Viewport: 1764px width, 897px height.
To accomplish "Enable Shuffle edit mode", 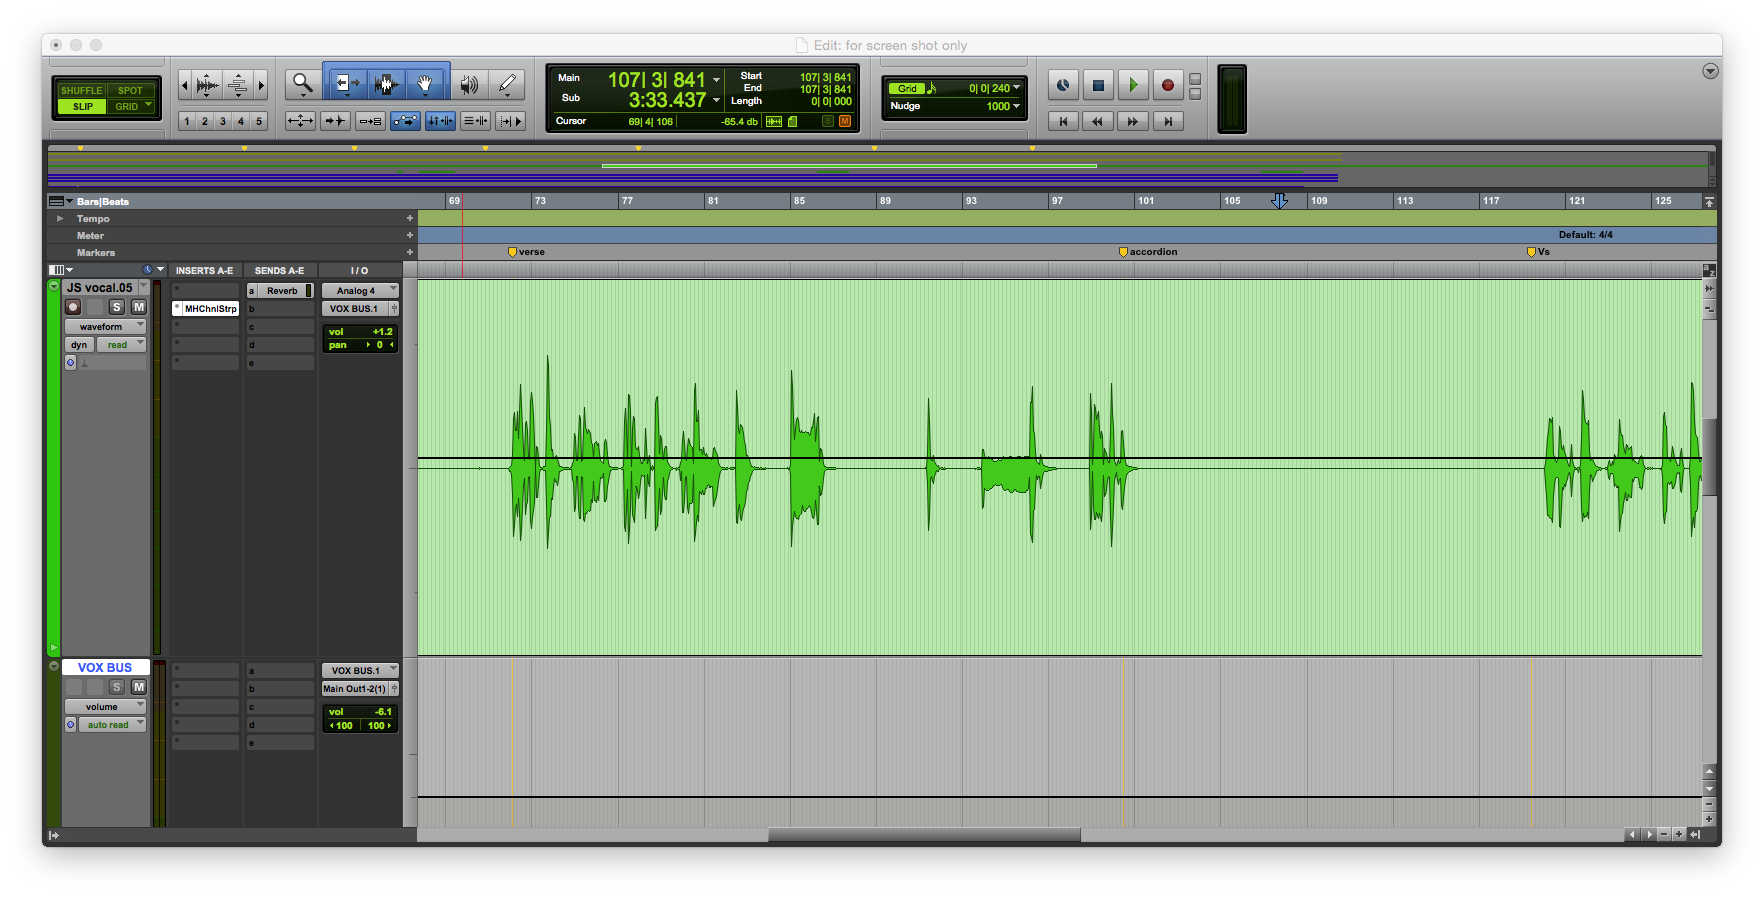I will click(82, 90).
